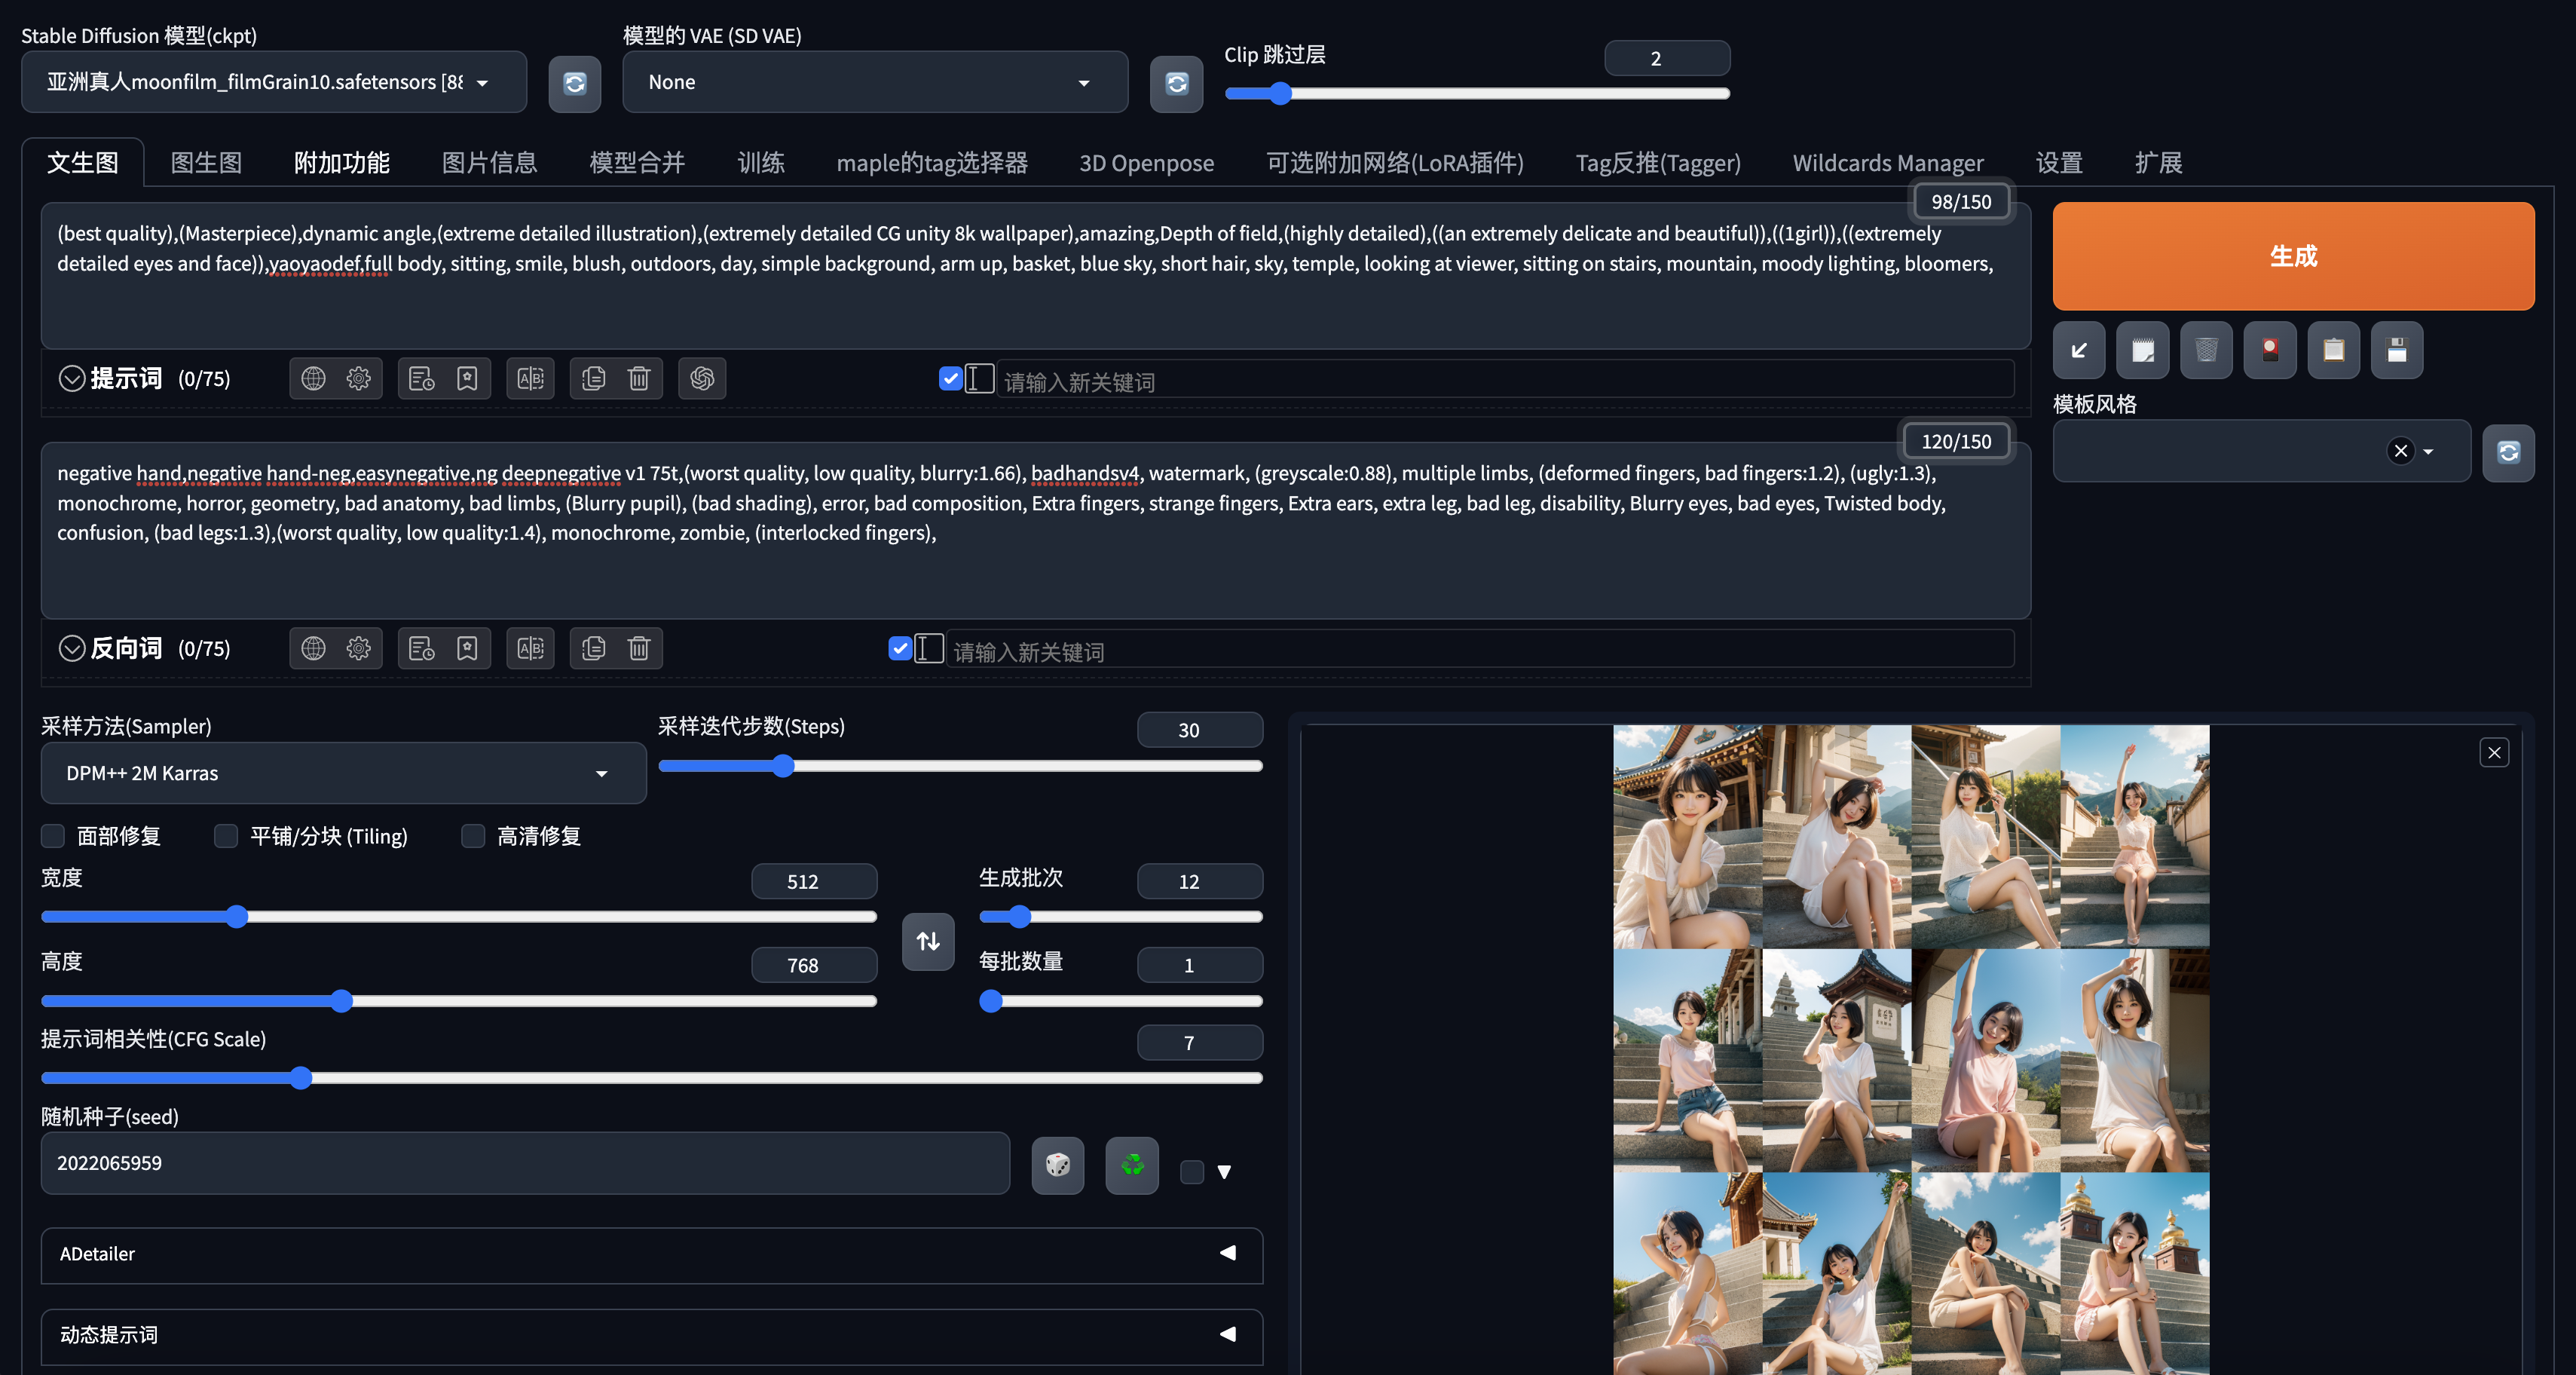Click the orange 生成 generate button
The image size is (2576, 1375).
click(2292, 256)
